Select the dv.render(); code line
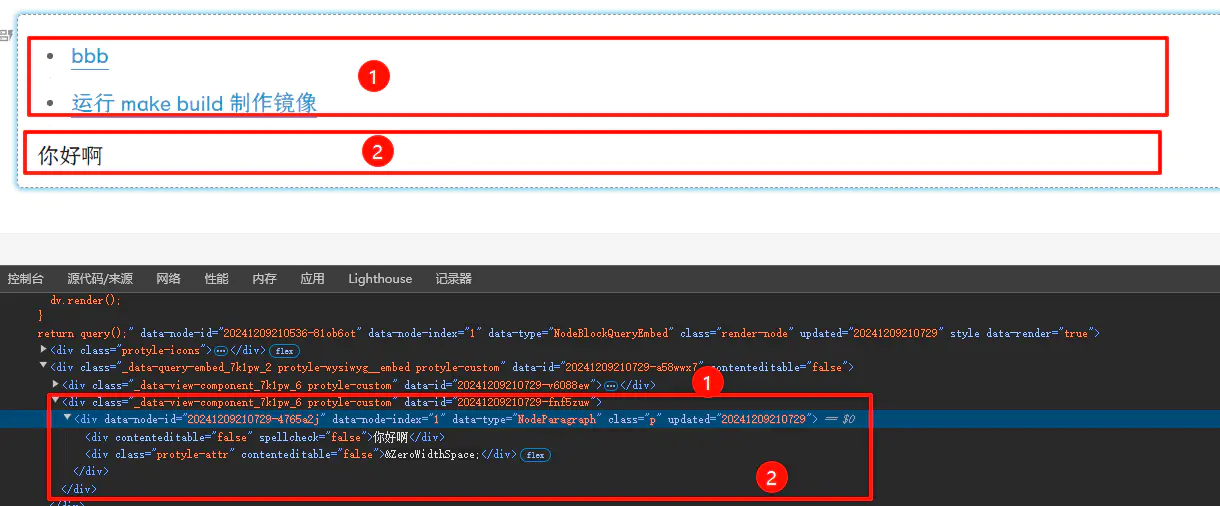The height and width of the screenshot is (506, 1220). click(x=85, y=299)
